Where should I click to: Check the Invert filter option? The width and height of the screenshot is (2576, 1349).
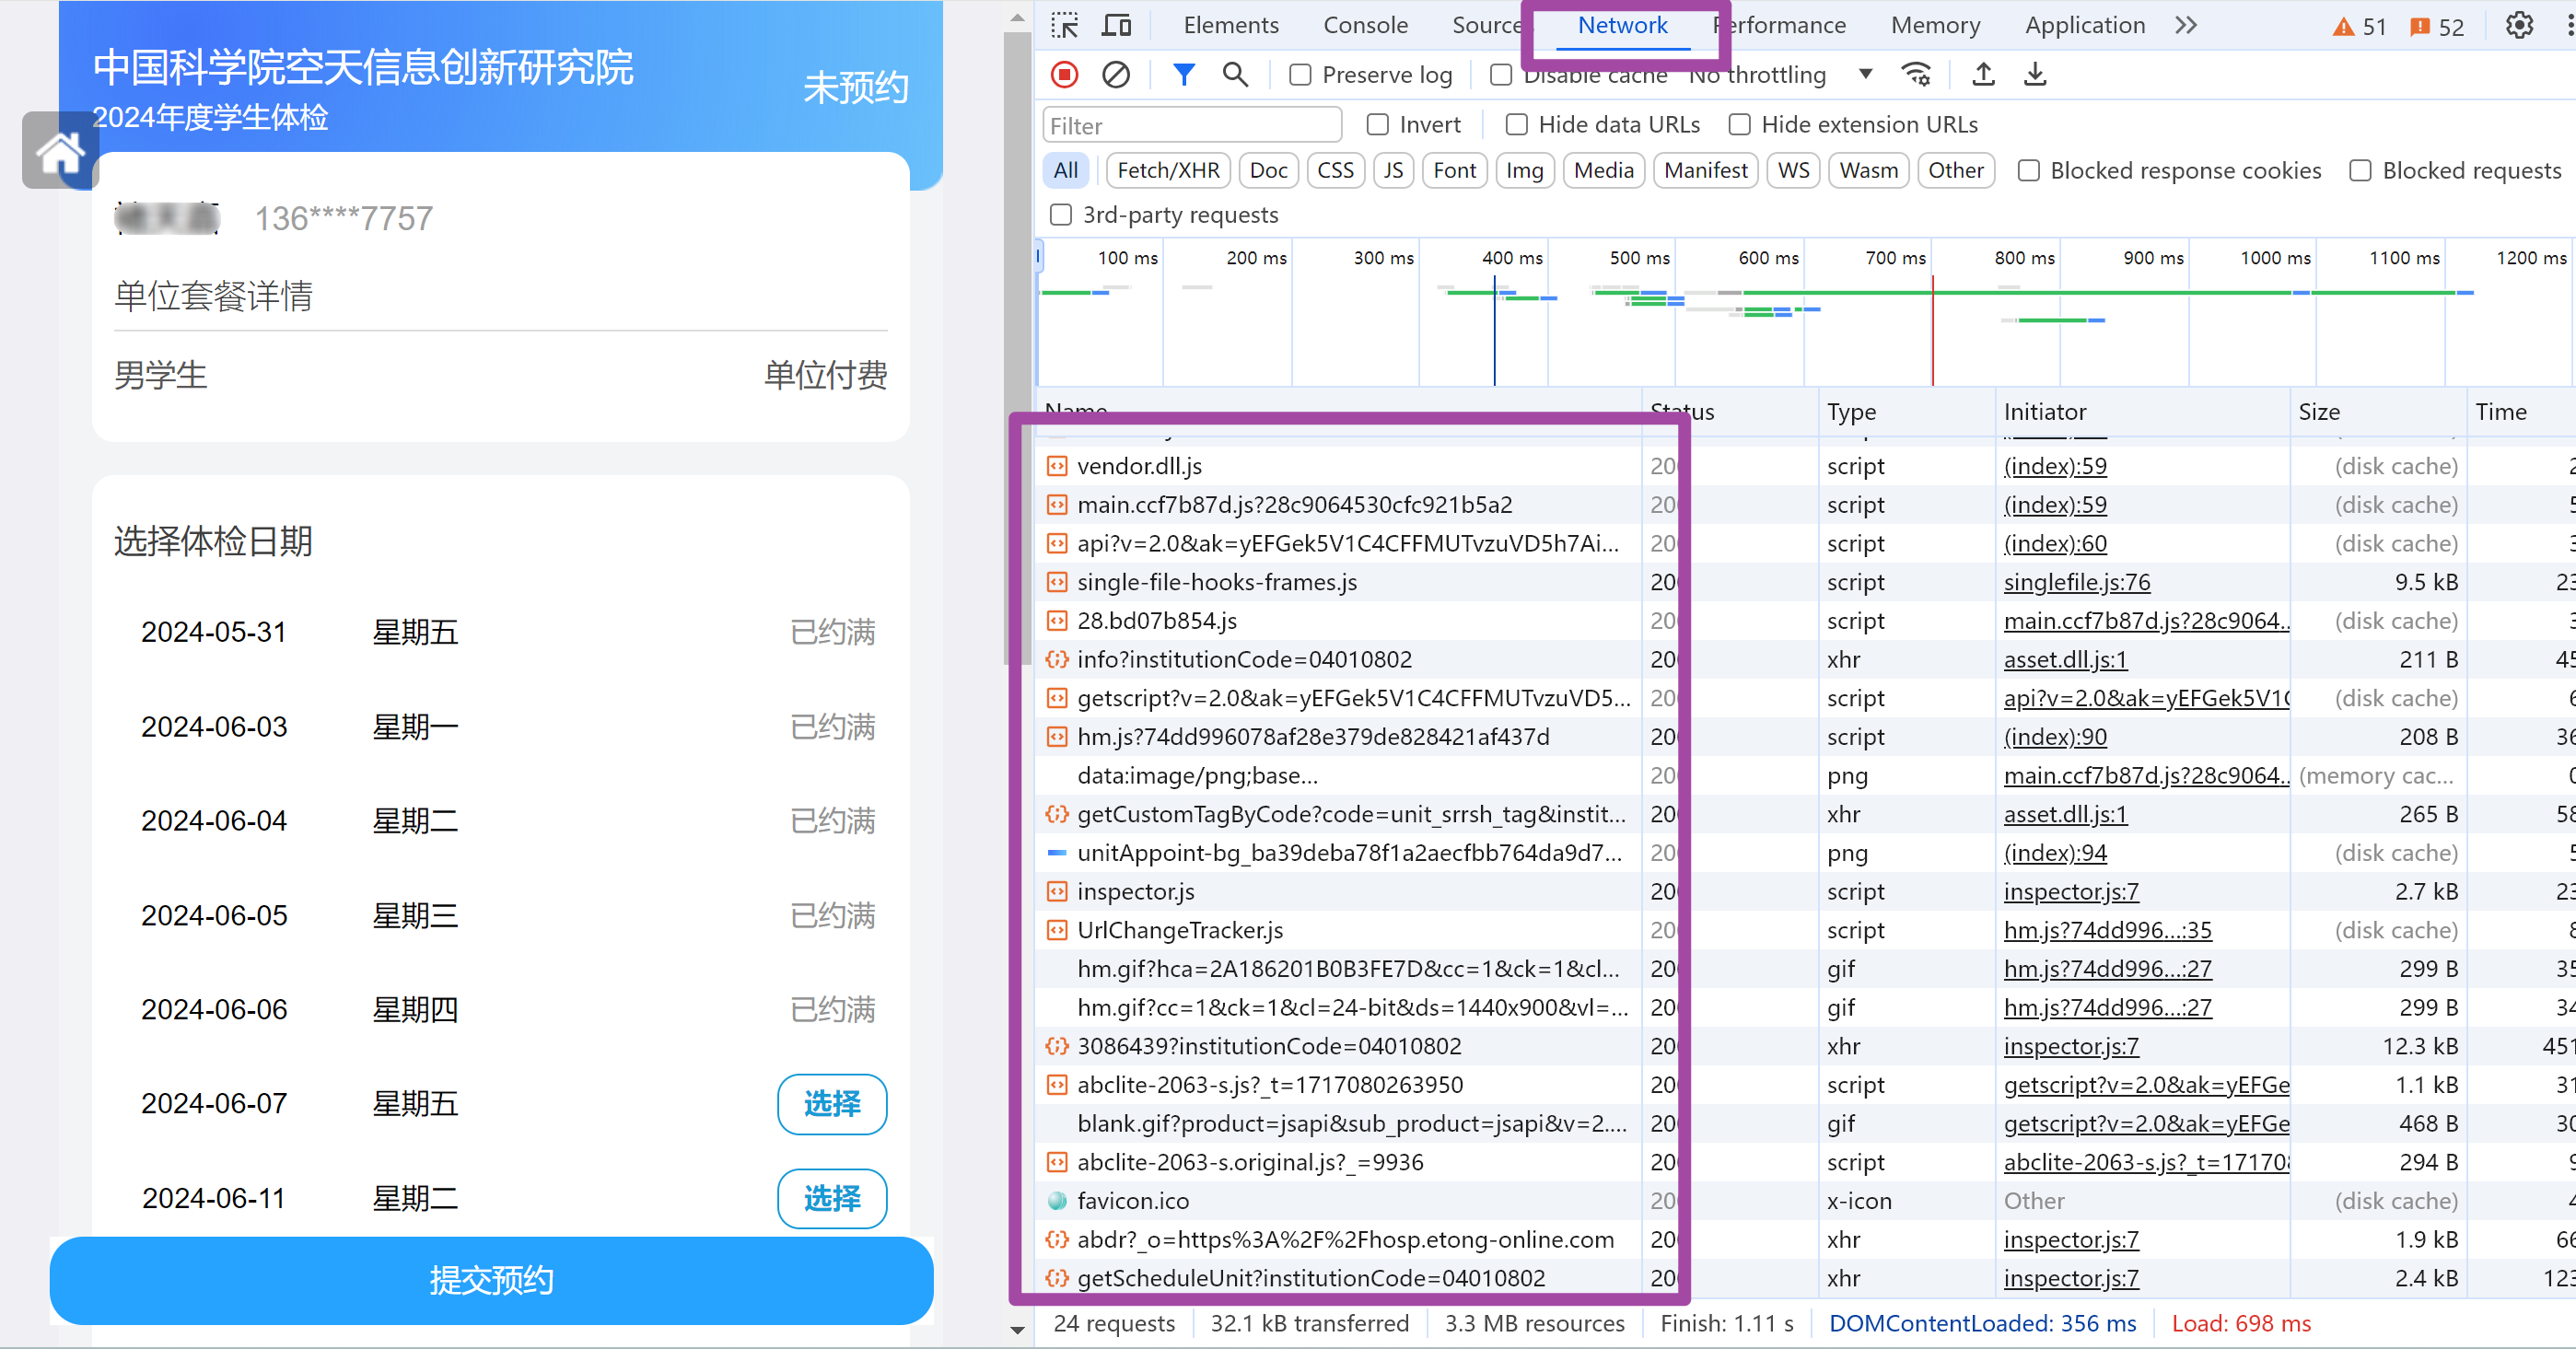[1377, 125]
